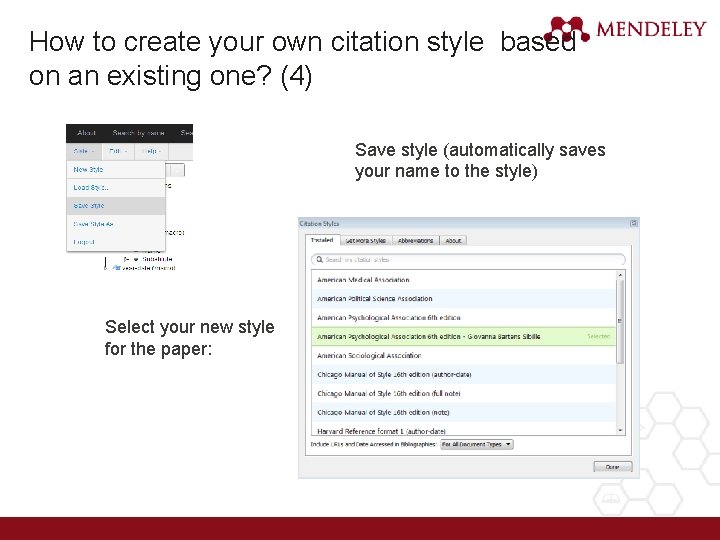This screenshot has height=540, width=720.
Task: Choose Save Style As from the menu
Action: coord(116,224)
